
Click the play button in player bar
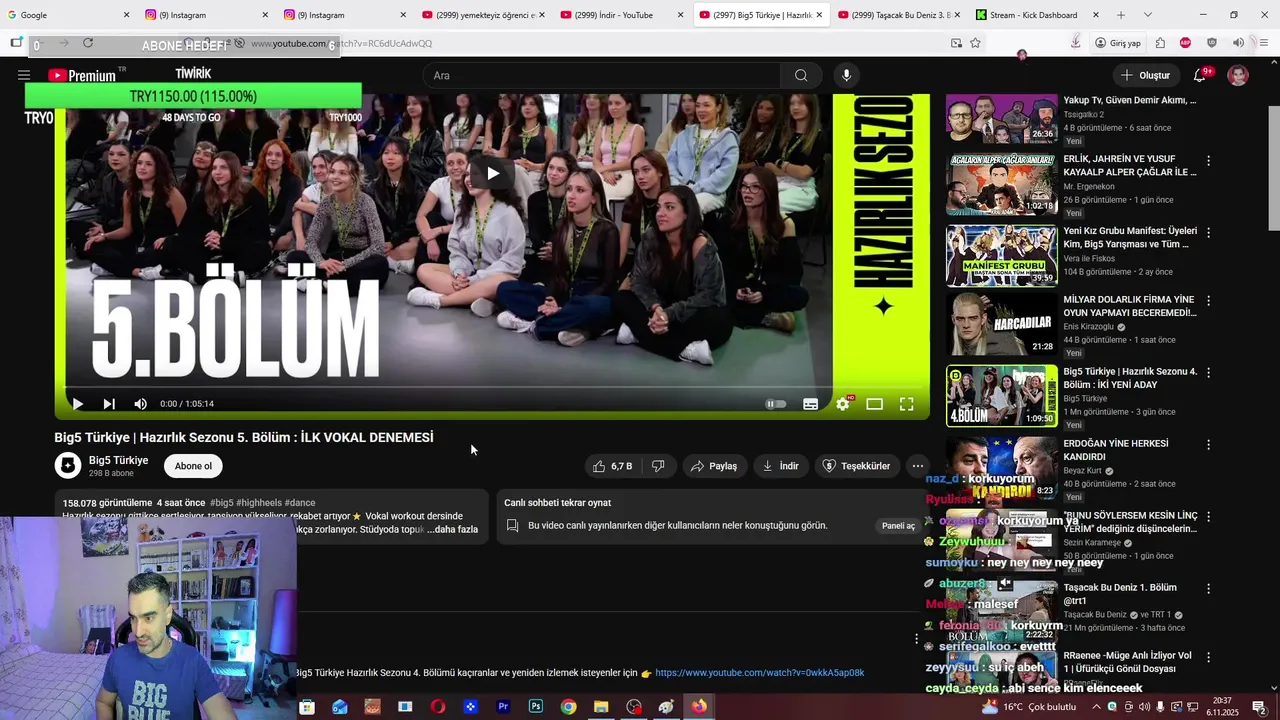point(77,404)
